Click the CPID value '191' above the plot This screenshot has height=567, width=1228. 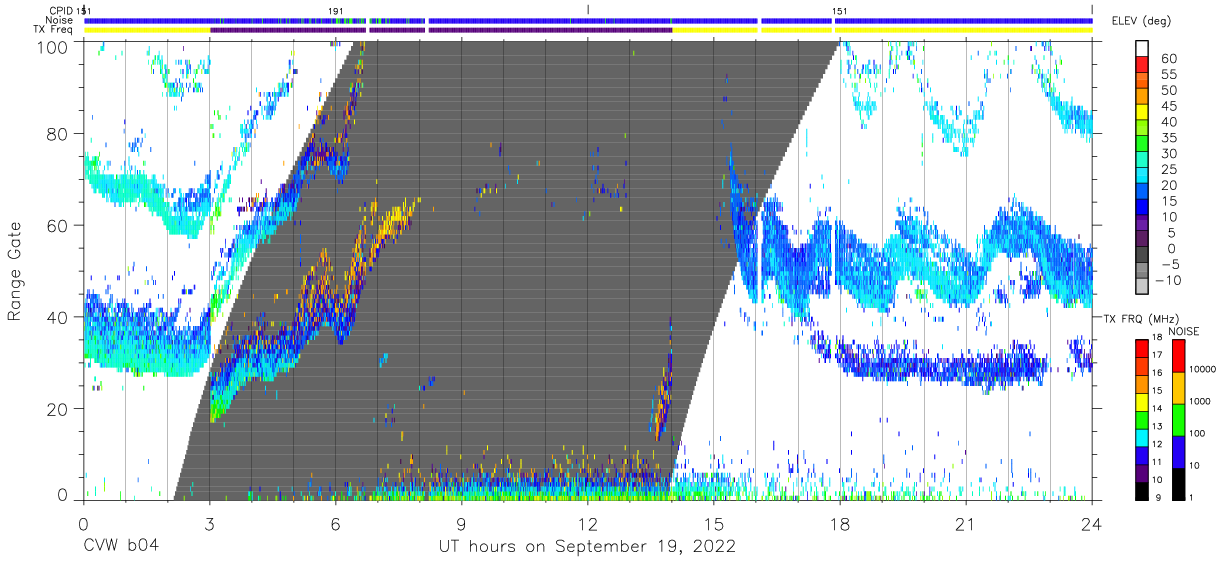pos(337,10)
